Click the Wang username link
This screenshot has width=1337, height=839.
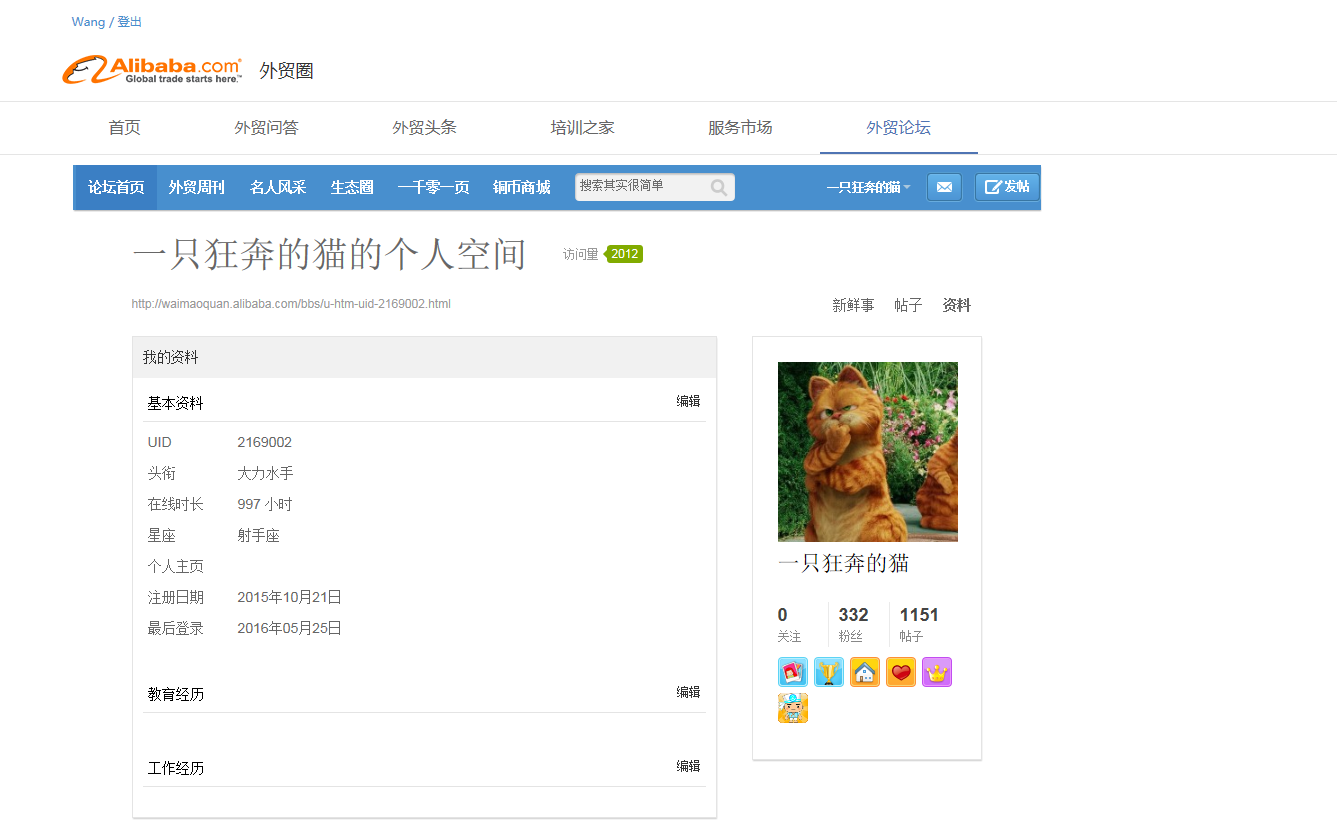[88, 22]
